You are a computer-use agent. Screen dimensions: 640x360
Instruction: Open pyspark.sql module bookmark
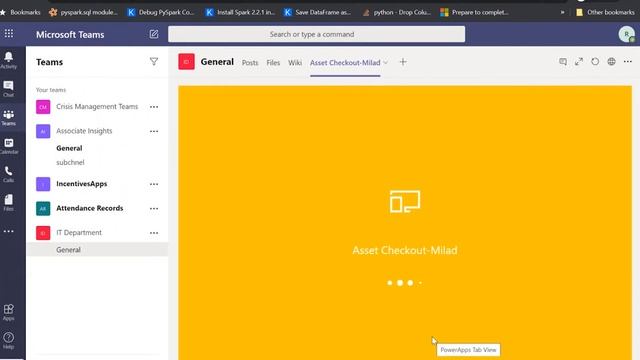pos(83,12)
